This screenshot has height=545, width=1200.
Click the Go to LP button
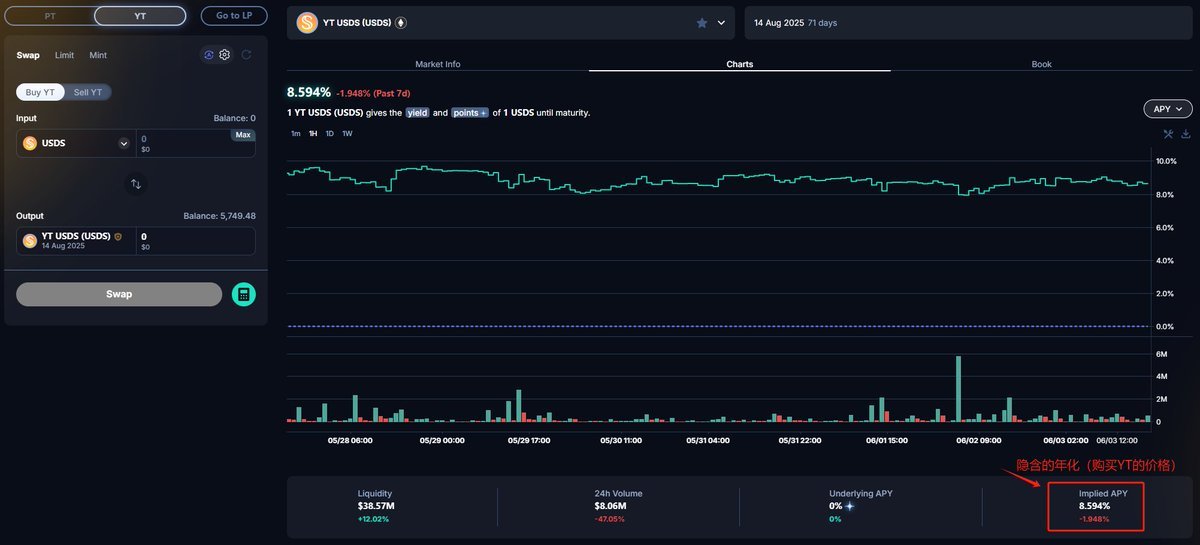point(234,16)
